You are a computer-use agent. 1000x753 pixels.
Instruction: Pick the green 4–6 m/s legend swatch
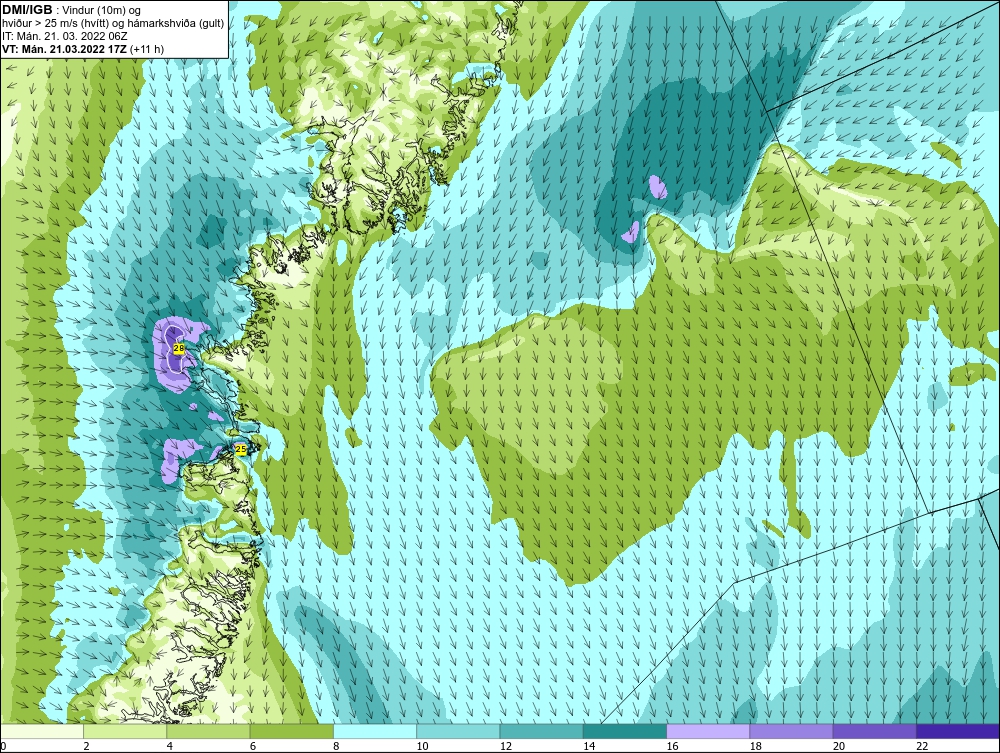(x=209, y=731)
